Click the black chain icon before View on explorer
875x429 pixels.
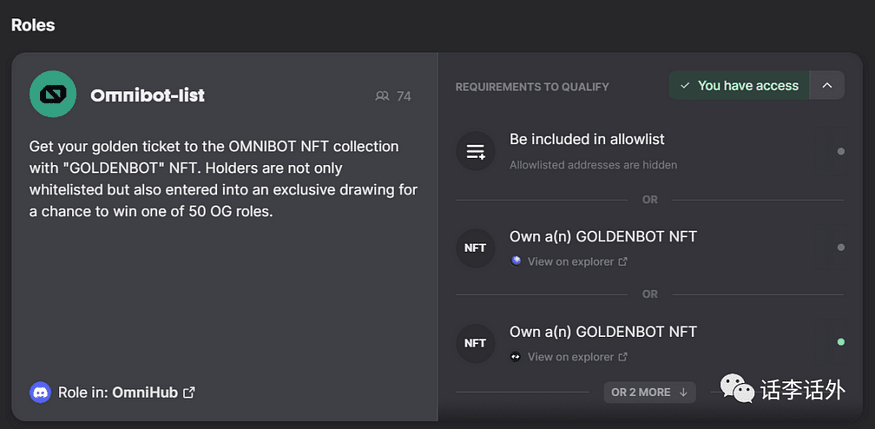(x=516, y=356)
